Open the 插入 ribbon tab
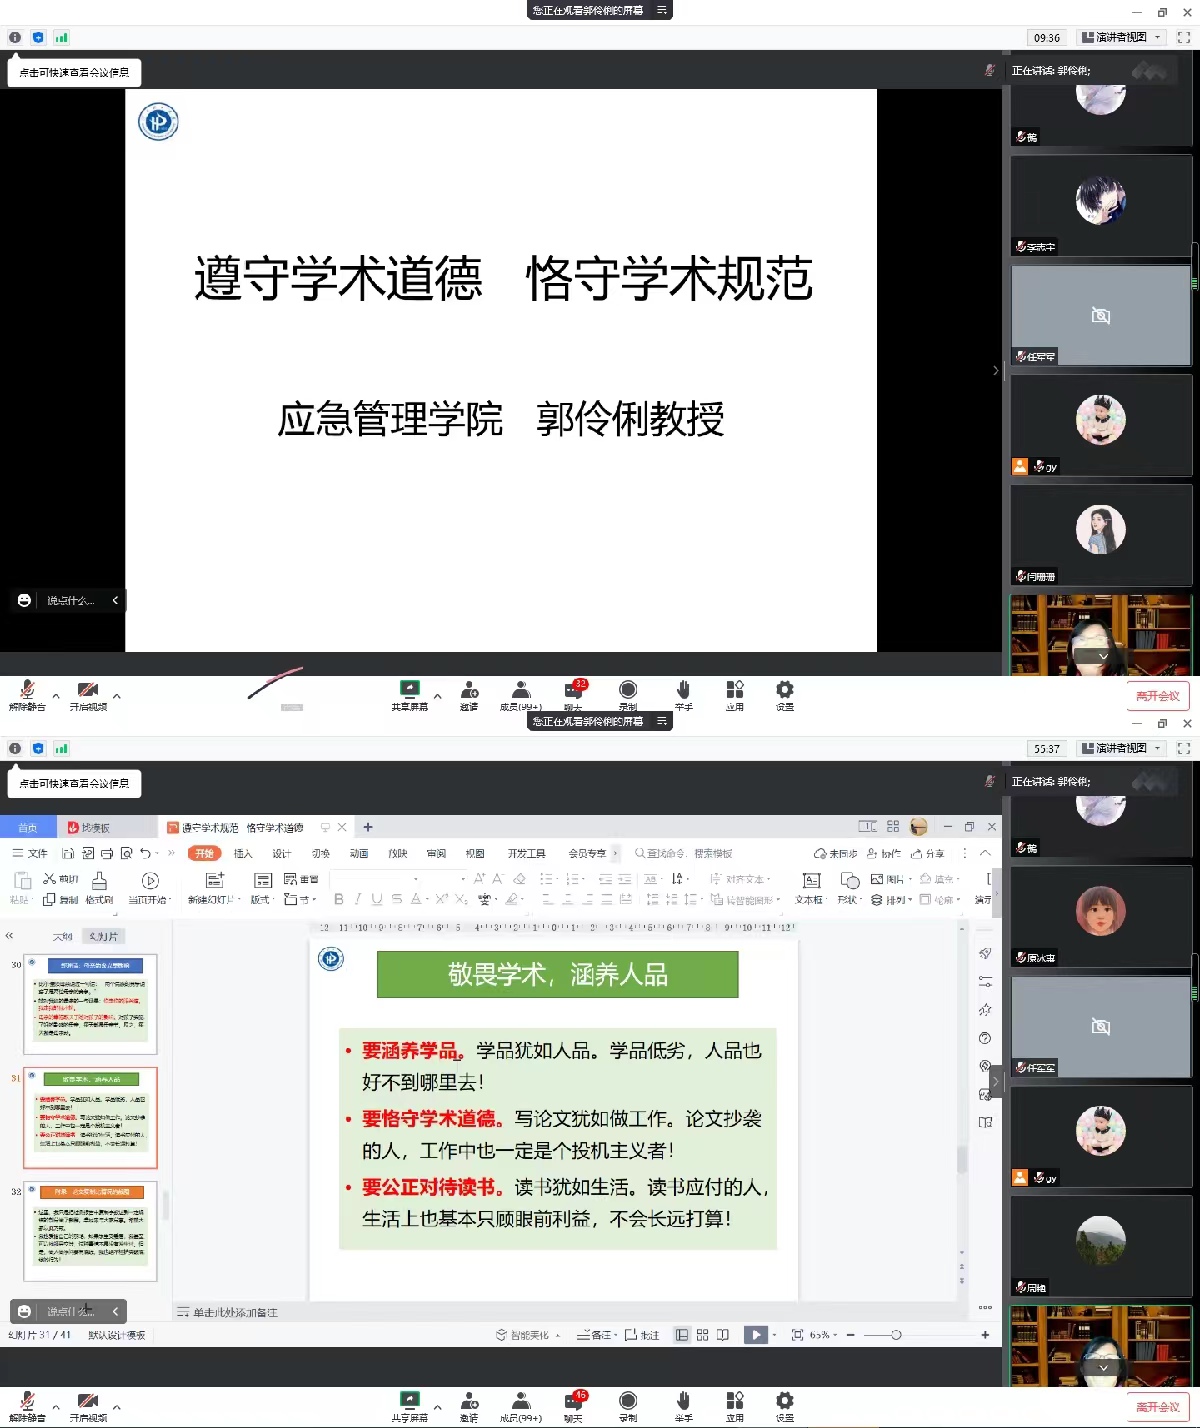This screenshot has width=1200, height=1428. [x=243, y=853]
